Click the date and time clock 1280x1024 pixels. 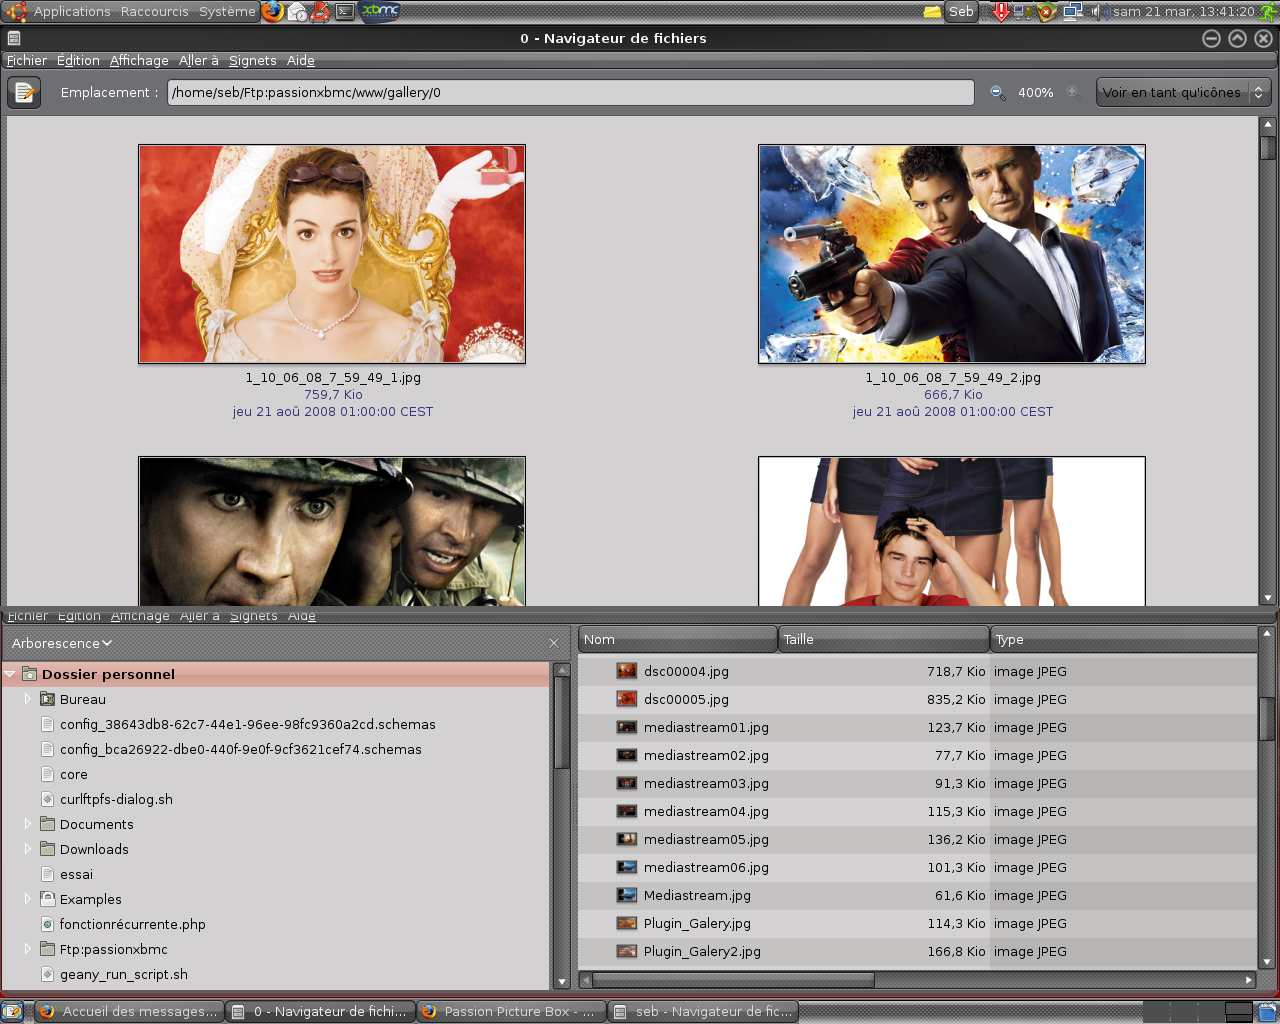1184,11
